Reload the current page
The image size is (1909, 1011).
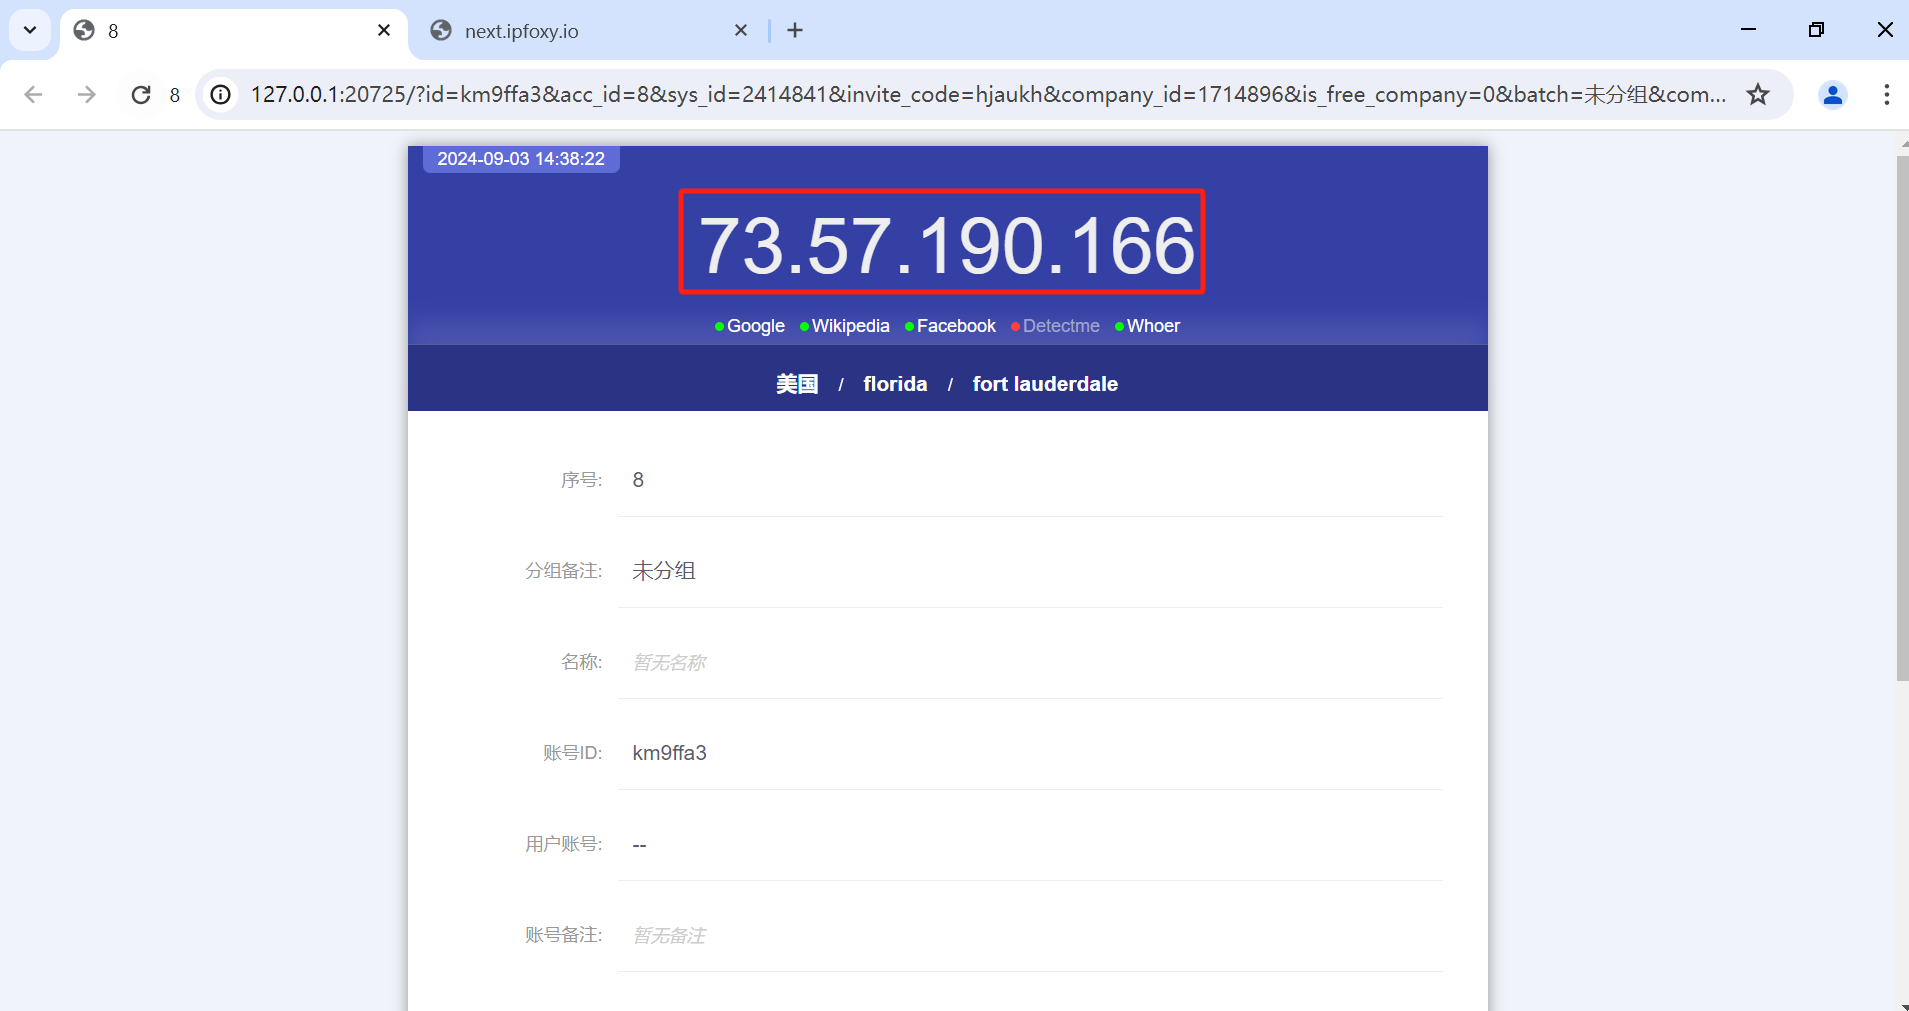coord(141,94)
